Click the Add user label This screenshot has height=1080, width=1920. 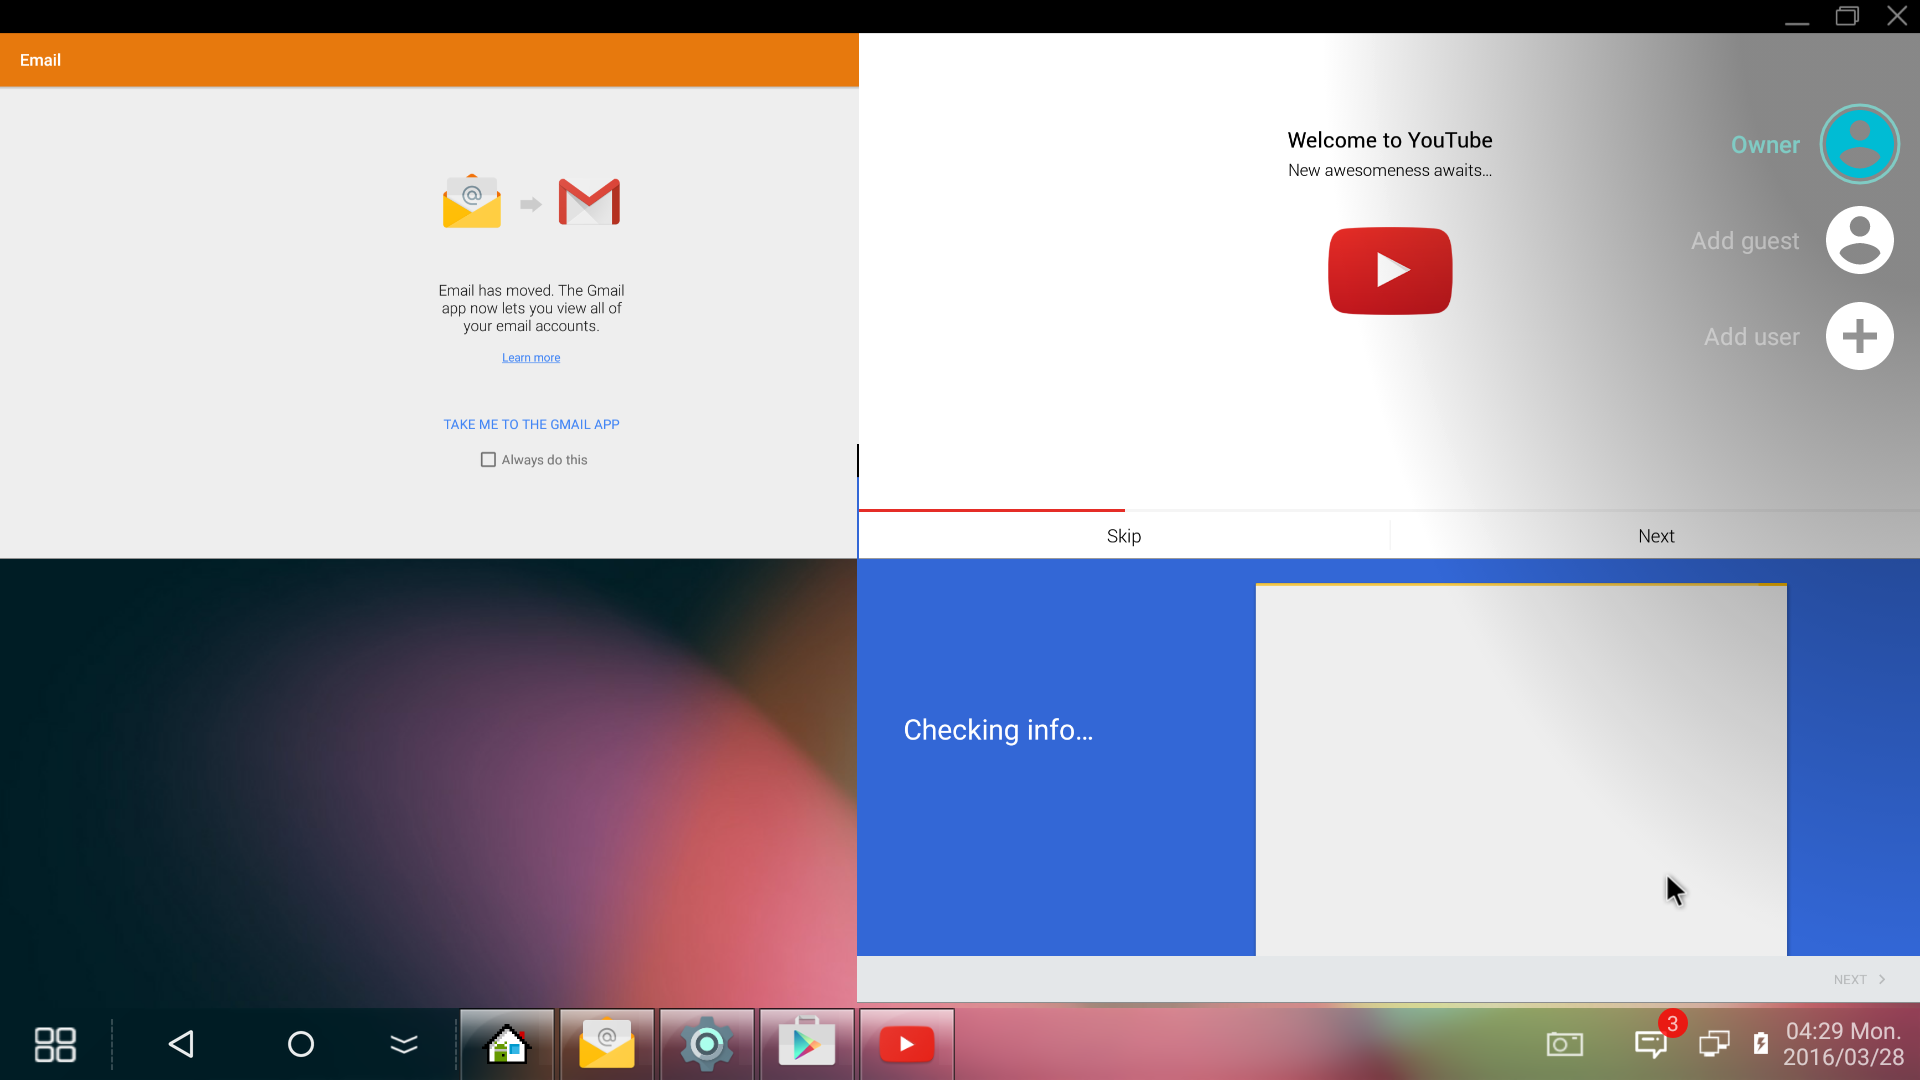1752,337
